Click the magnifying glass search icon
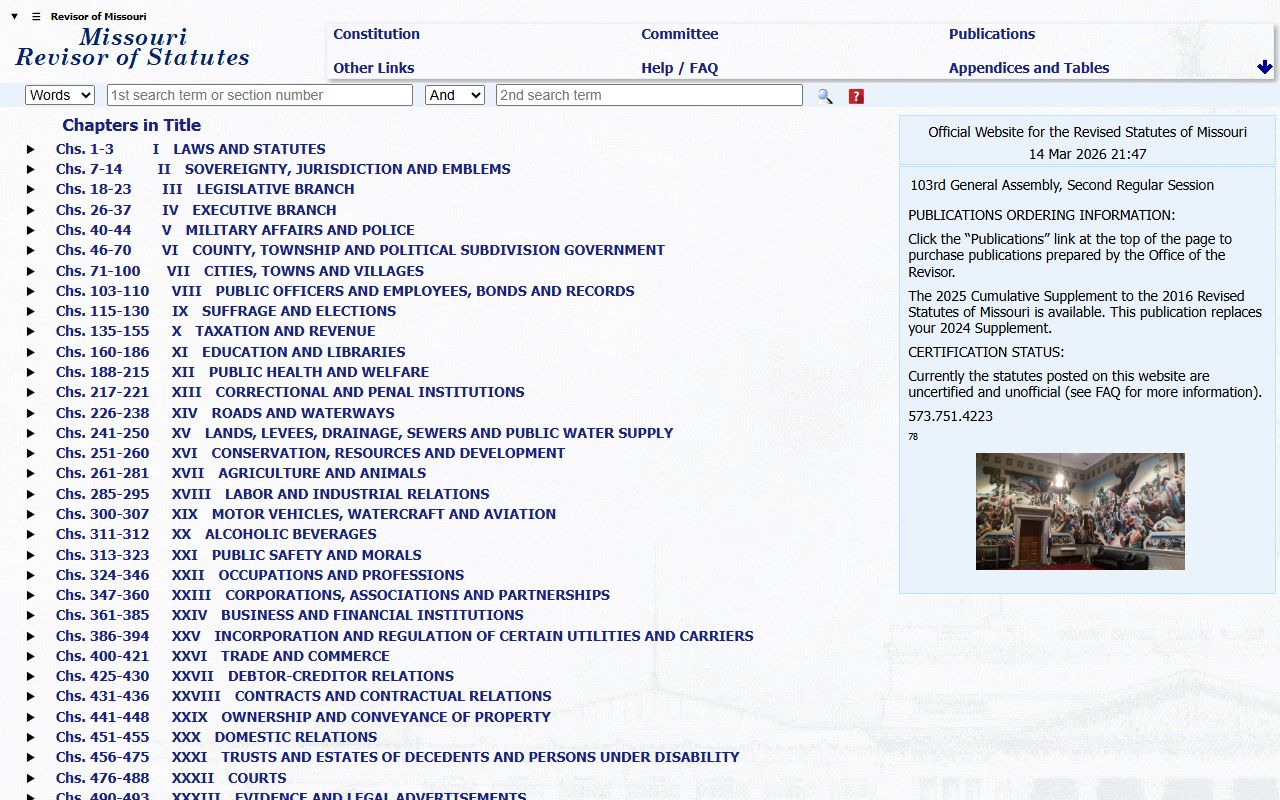 point(825,96)
